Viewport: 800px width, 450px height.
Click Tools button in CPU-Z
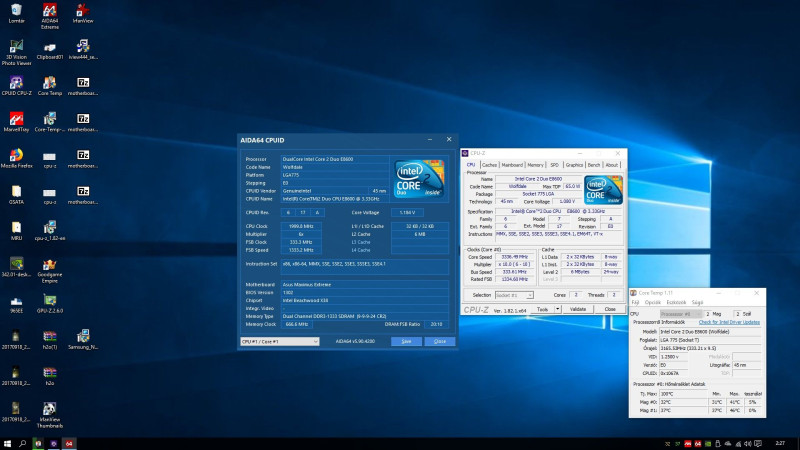(x=542, y=309)
